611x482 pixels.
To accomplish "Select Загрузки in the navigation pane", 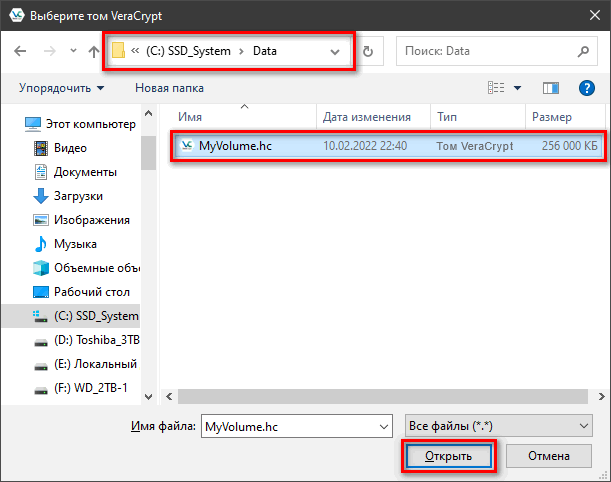I will [x=78, y=196].
